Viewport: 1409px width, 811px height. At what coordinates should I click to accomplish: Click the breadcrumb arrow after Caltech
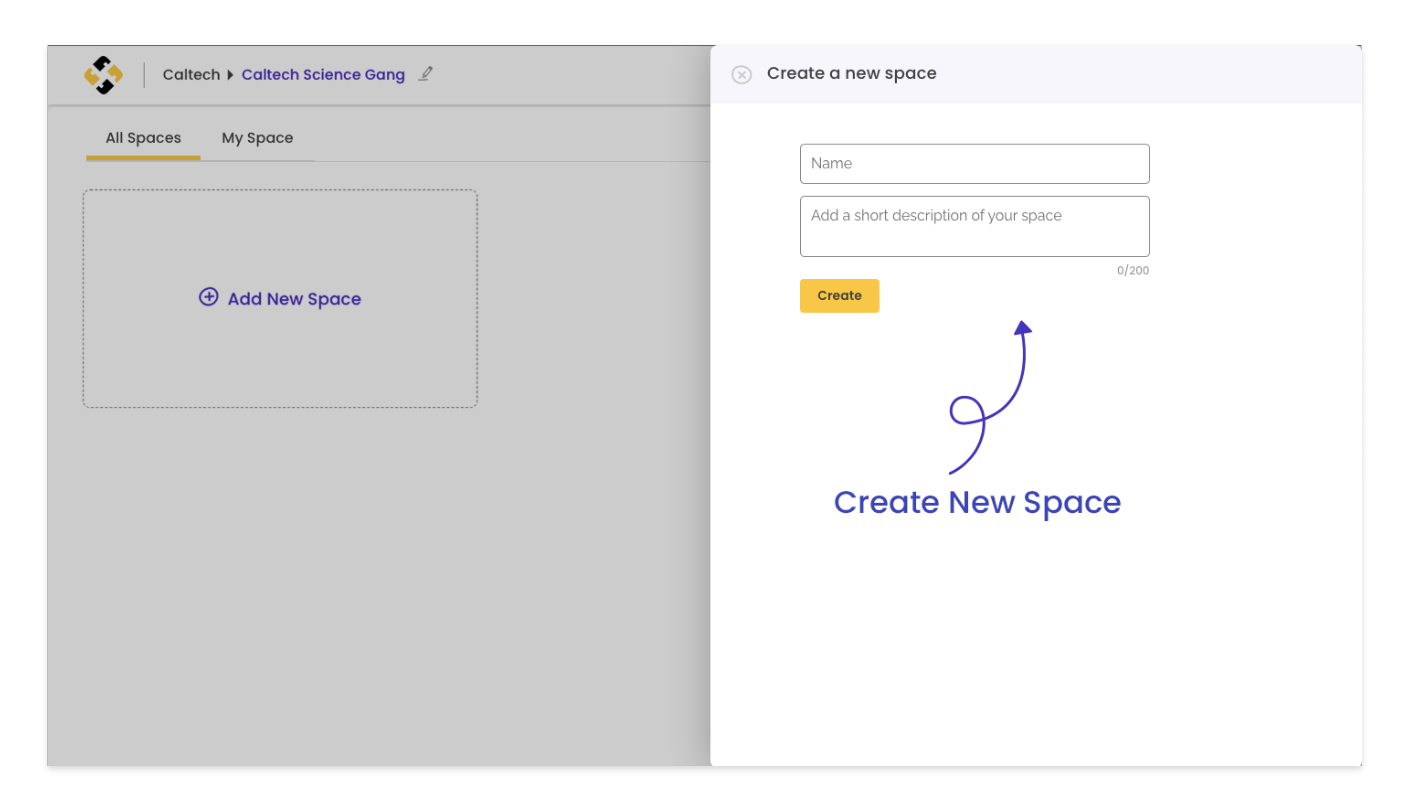[x=230, y=74]
